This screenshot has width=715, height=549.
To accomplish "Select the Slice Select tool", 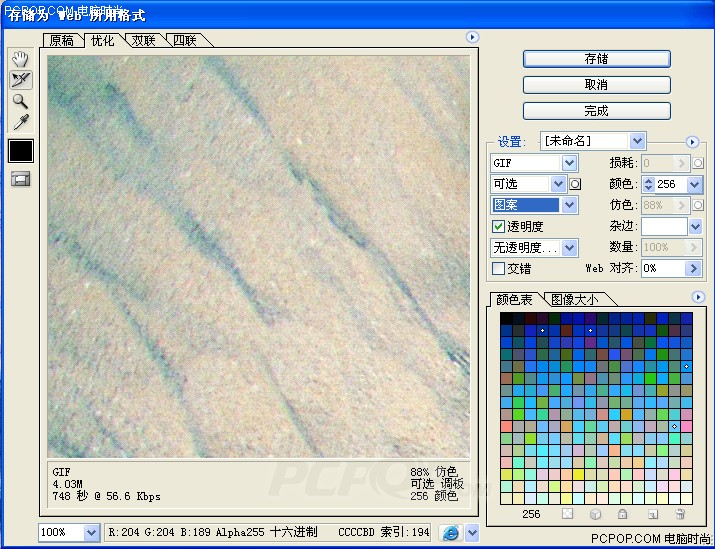I will coord(20,80).
